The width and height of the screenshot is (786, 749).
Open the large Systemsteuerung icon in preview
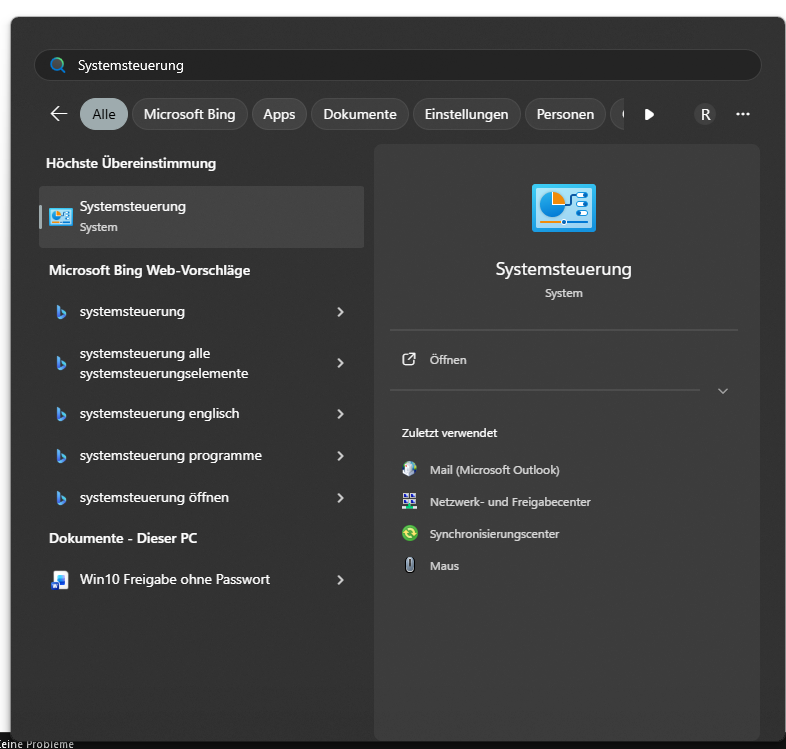[563, 208]
